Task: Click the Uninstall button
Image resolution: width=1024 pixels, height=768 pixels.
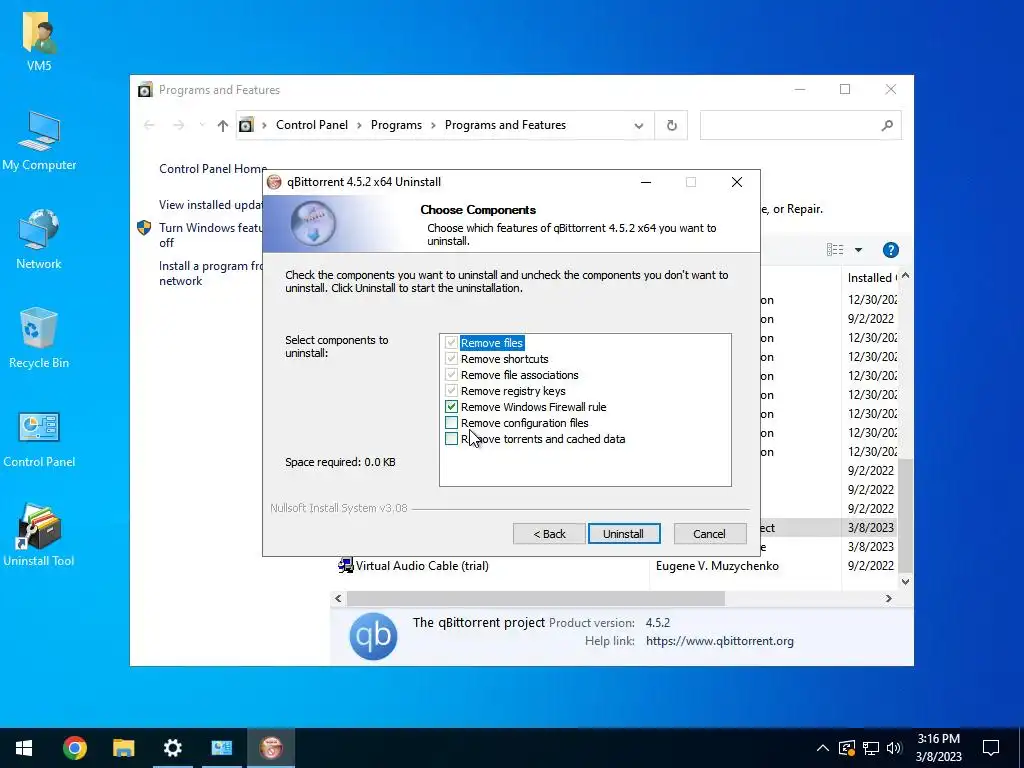Action: click(x=624, y=534)
